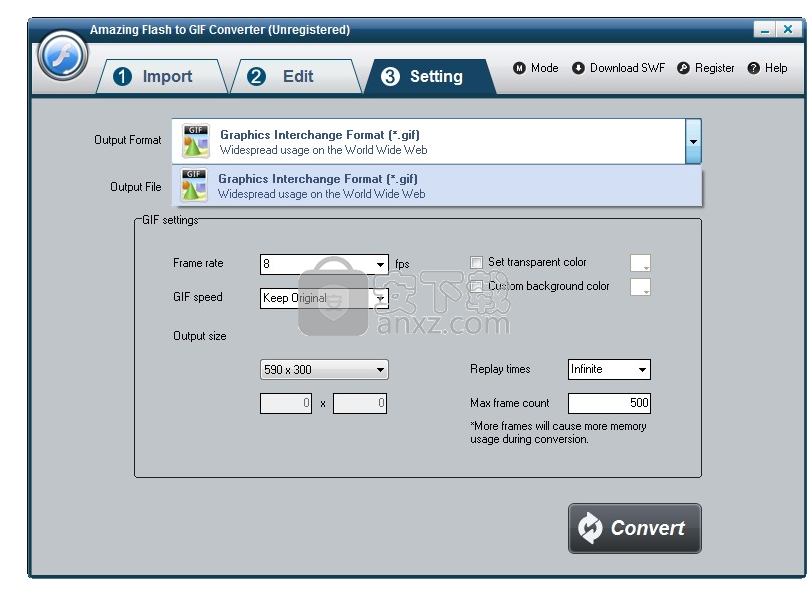Open the Mode menu text

pyautogui.click(x=544, y=68)
